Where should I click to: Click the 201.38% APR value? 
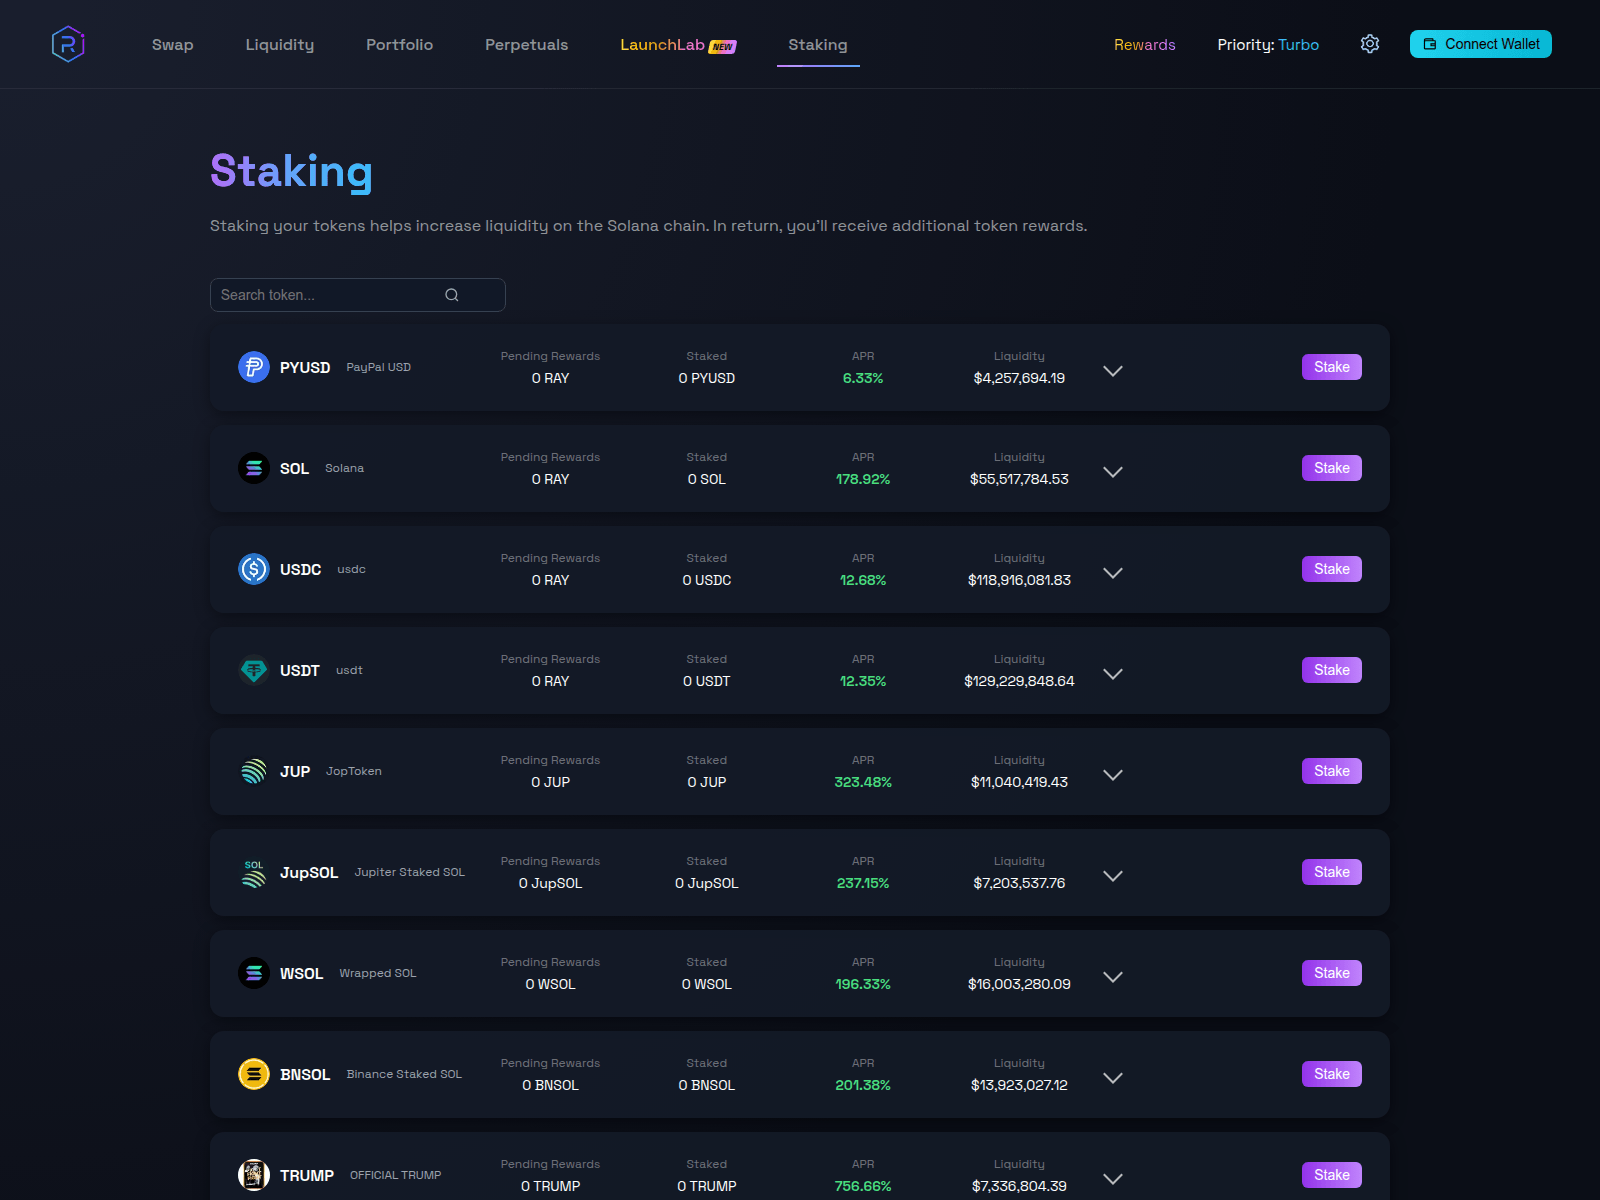point(863,1085)
